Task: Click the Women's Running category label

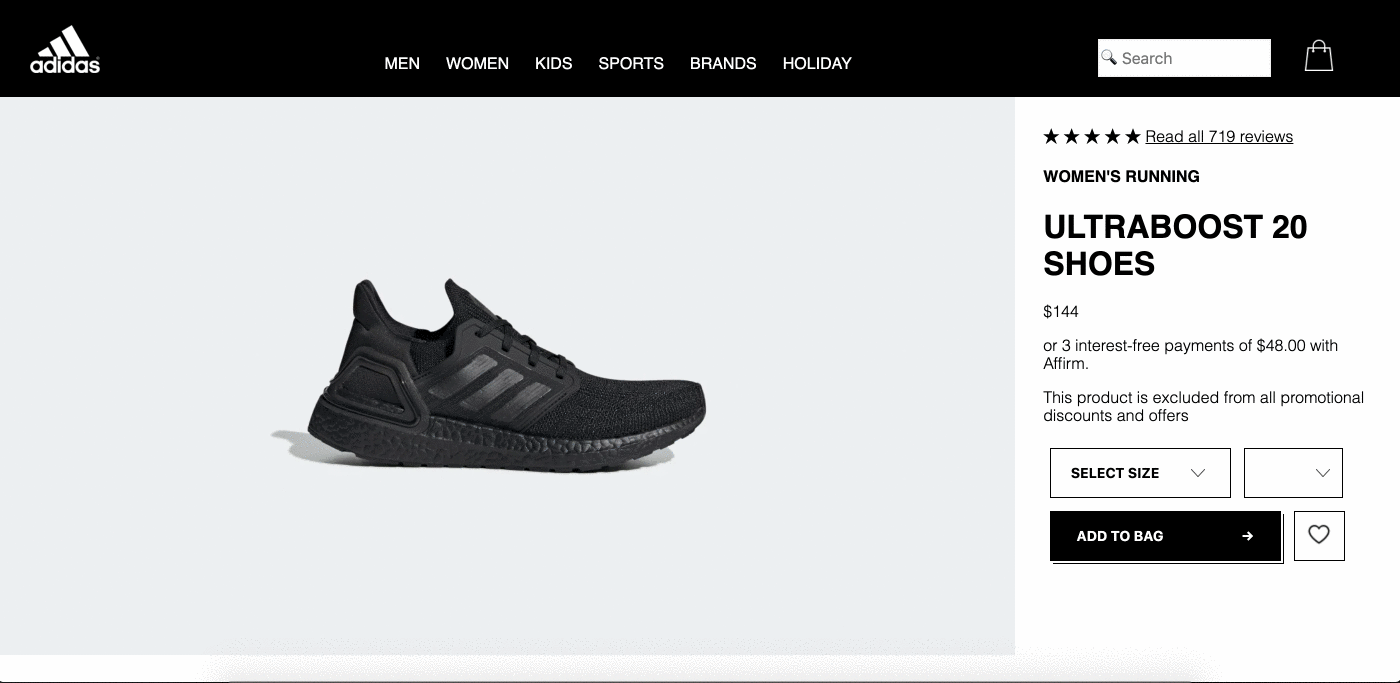Action: [x=1121, y=177]
